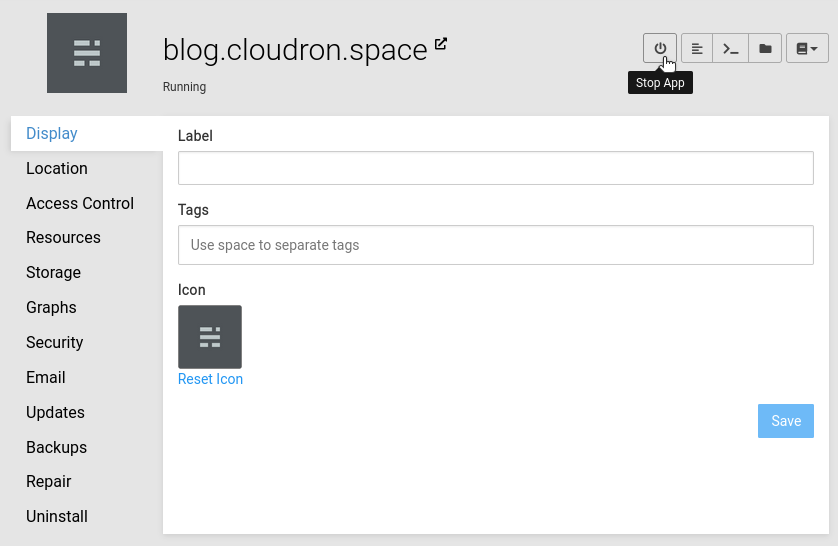Open the app logs icon

tap(697, 48)
